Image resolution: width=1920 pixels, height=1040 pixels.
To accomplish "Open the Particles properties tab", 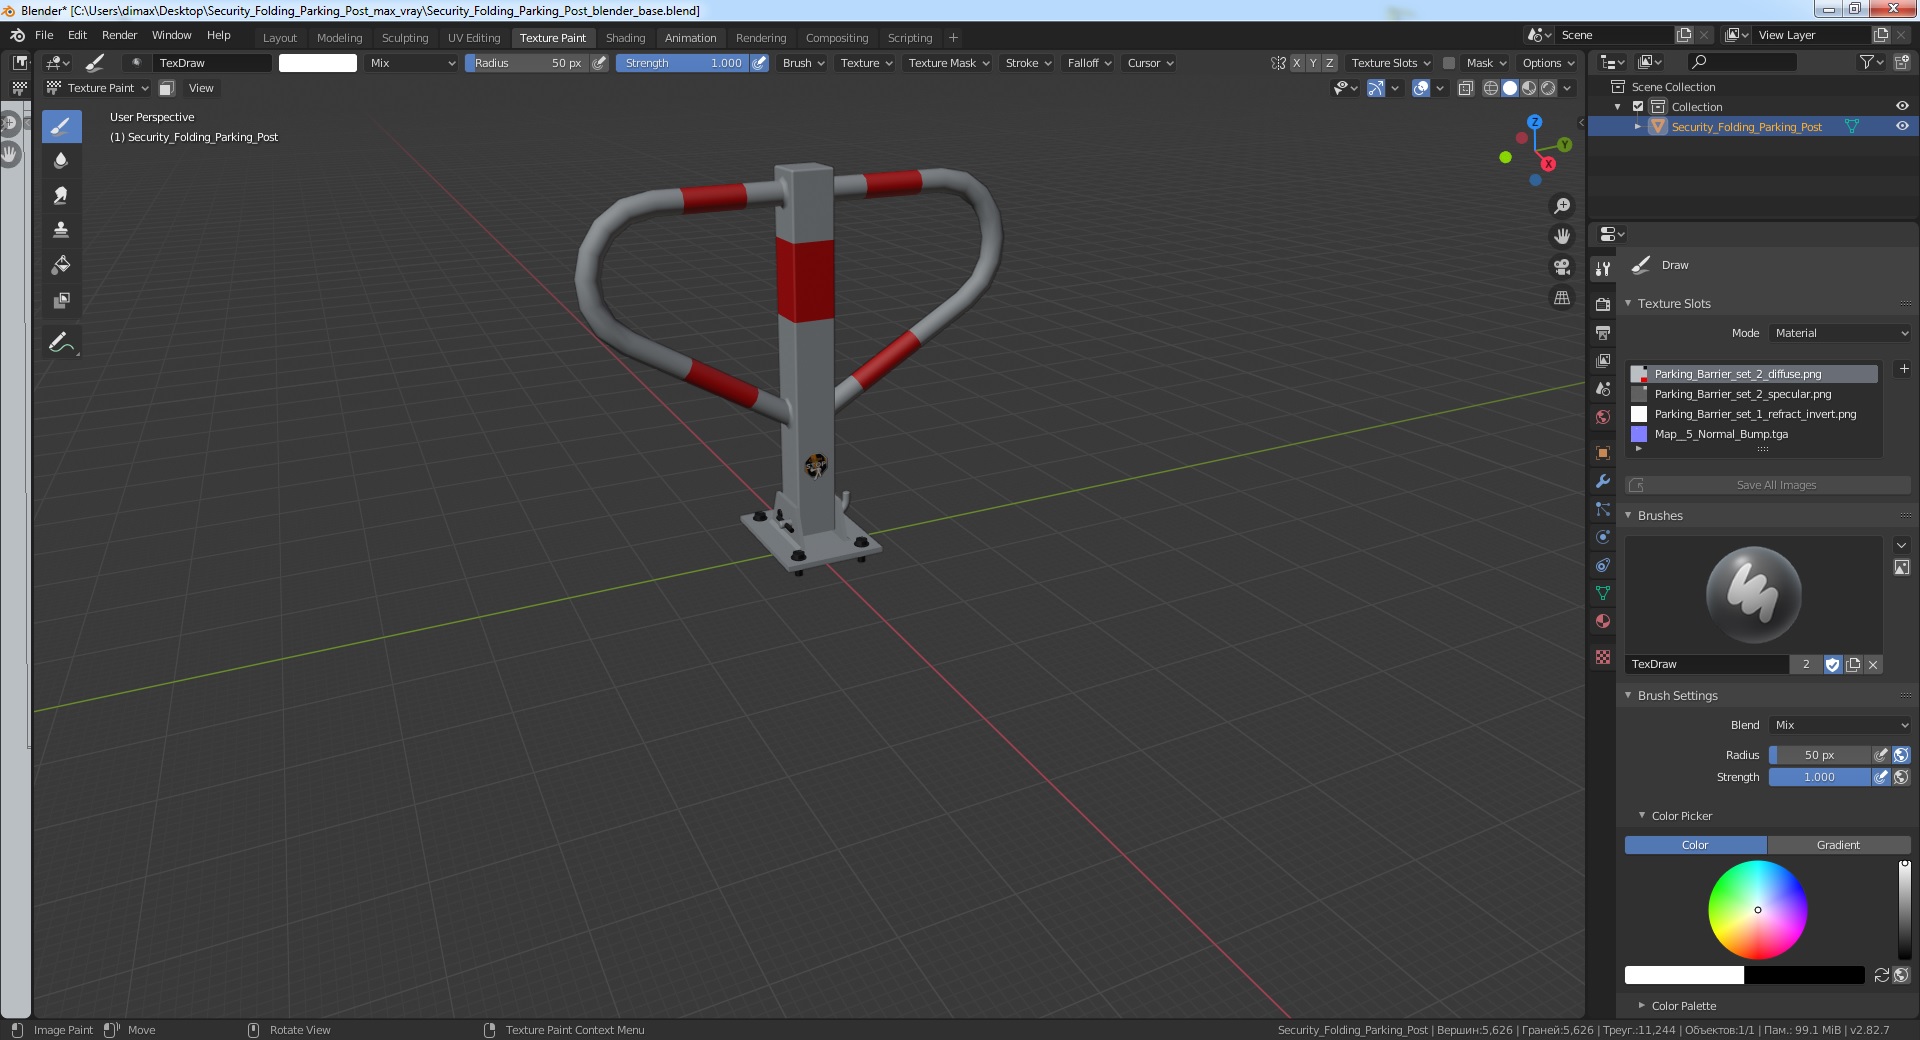I will click(1603, 509).
